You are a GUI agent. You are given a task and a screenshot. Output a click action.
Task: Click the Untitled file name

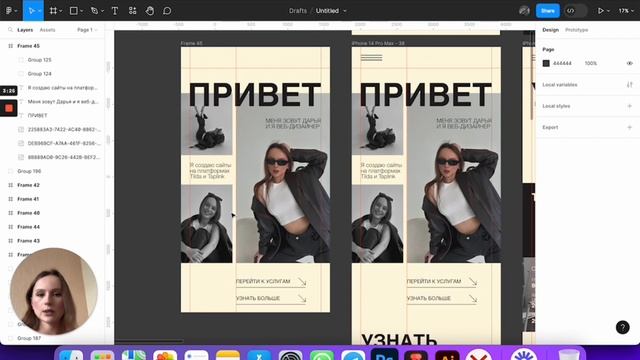[x=327, y=11]
